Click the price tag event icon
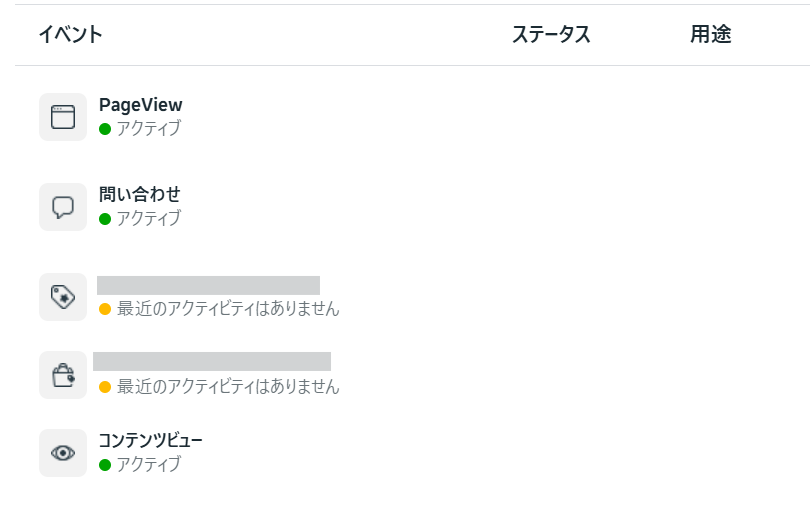This screenshot has width=810, height=508. [63, 297]
